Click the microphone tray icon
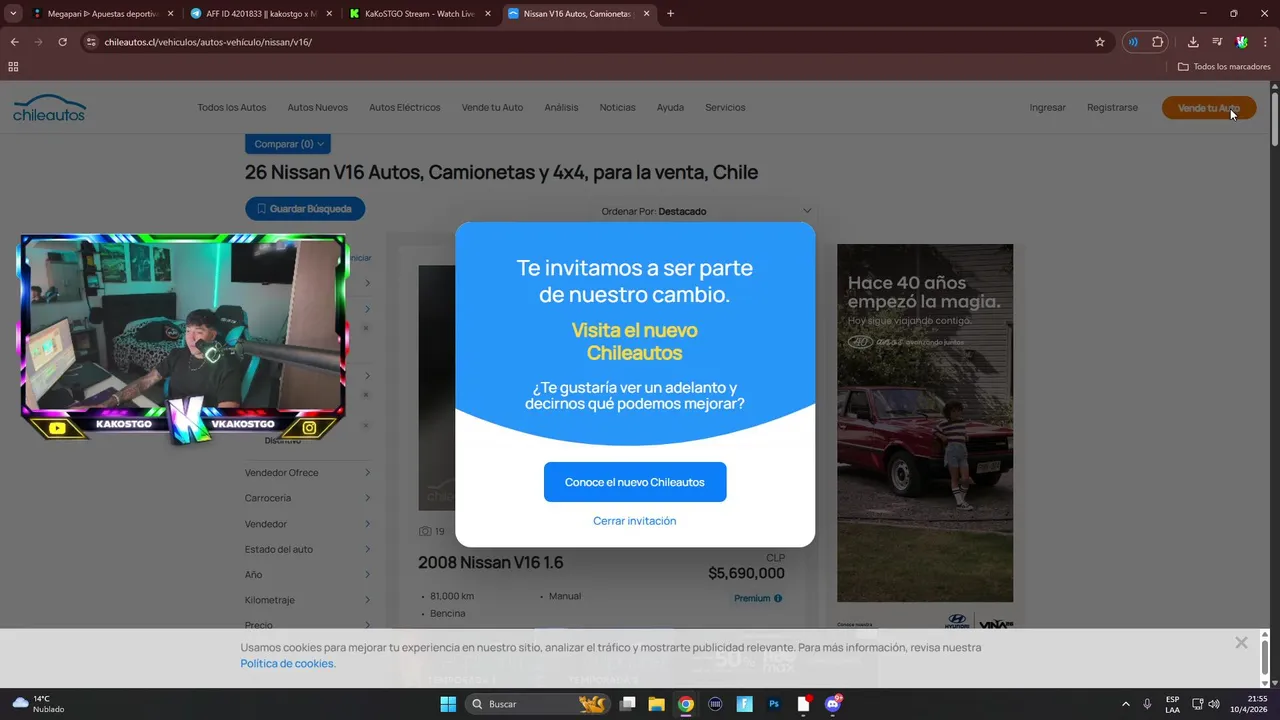Image resolution: width=1280 pixels, height=720 pixels. tap(1147, 704)
